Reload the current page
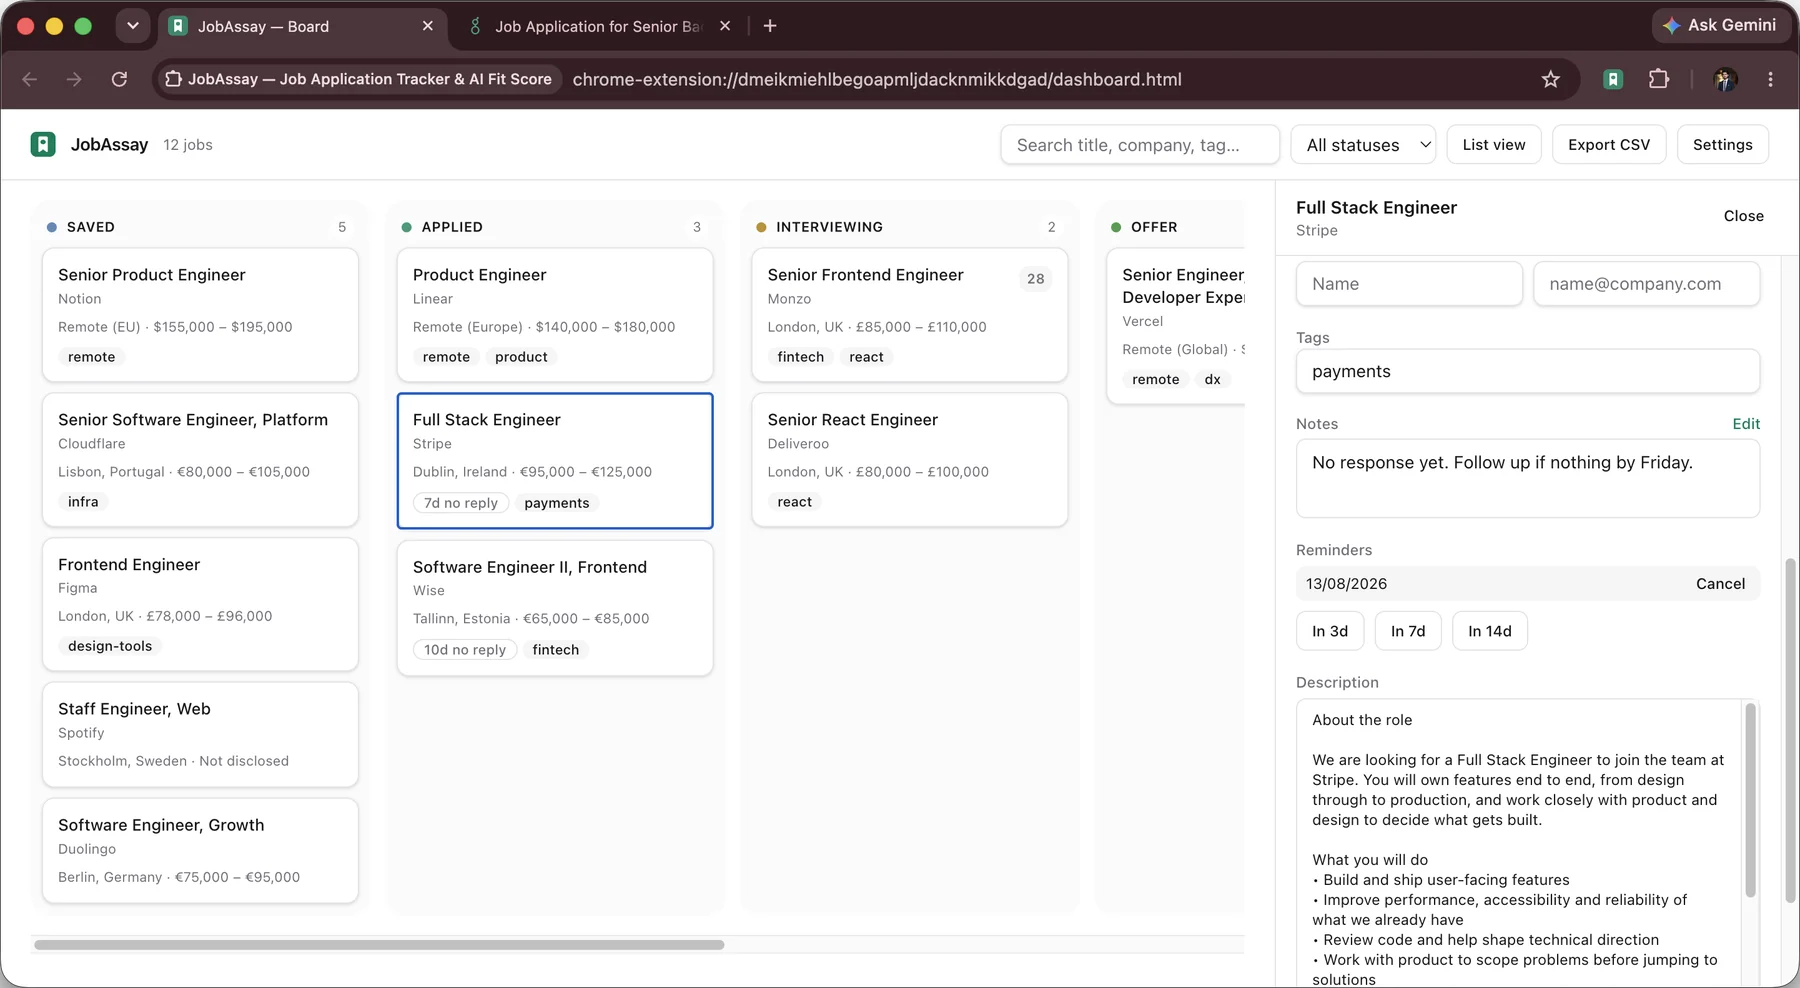Image resolution: width=1800 pixels, height=988 pixels. tap(119, 79)
